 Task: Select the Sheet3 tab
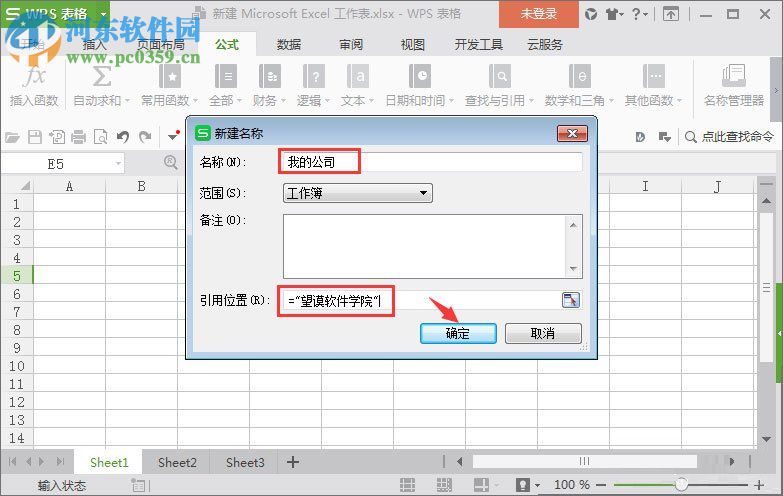coord(245,463)
